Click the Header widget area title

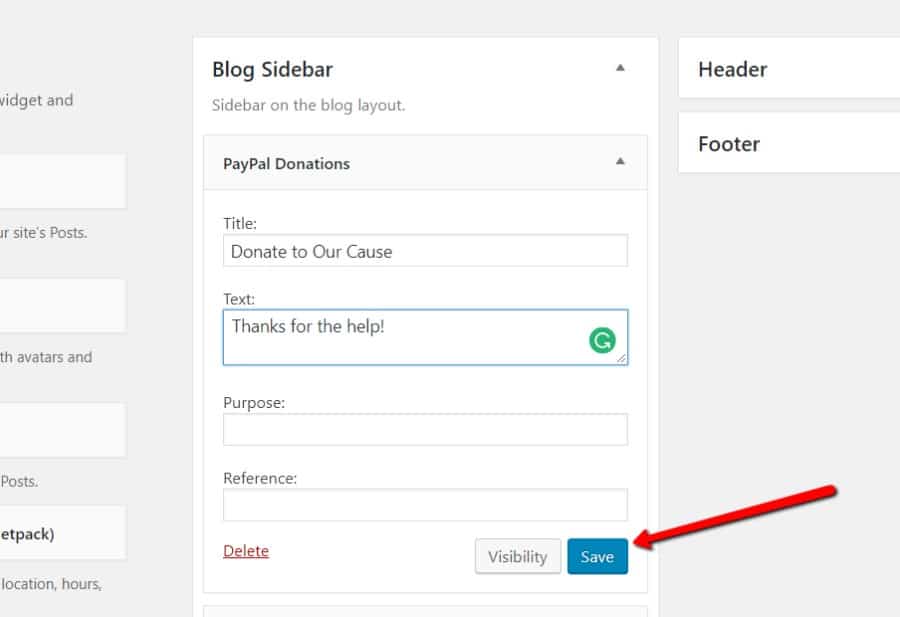click(733, 69)
